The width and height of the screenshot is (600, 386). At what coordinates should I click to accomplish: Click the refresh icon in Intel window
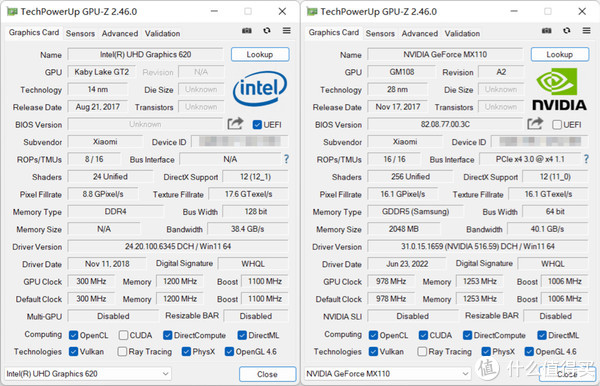267,31
